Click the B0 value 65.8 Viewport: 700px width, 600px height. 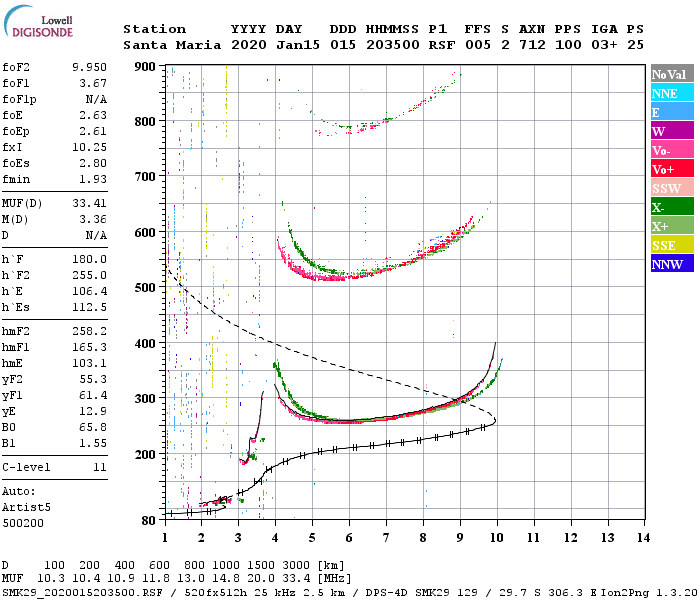[93, 427]
